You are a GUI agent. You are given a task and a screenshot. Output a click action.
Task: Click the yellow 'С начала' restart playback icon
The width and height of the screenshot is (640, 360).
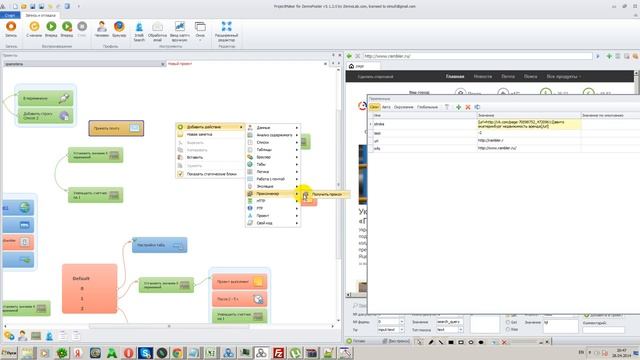(x=34, y=27)
